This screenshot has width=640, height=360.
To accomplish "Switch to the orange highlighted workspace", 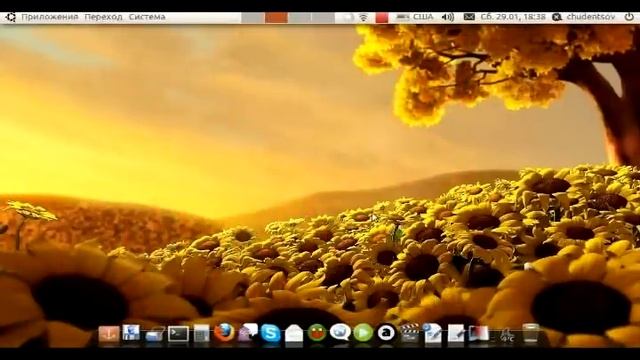I will tap(276, 17).
